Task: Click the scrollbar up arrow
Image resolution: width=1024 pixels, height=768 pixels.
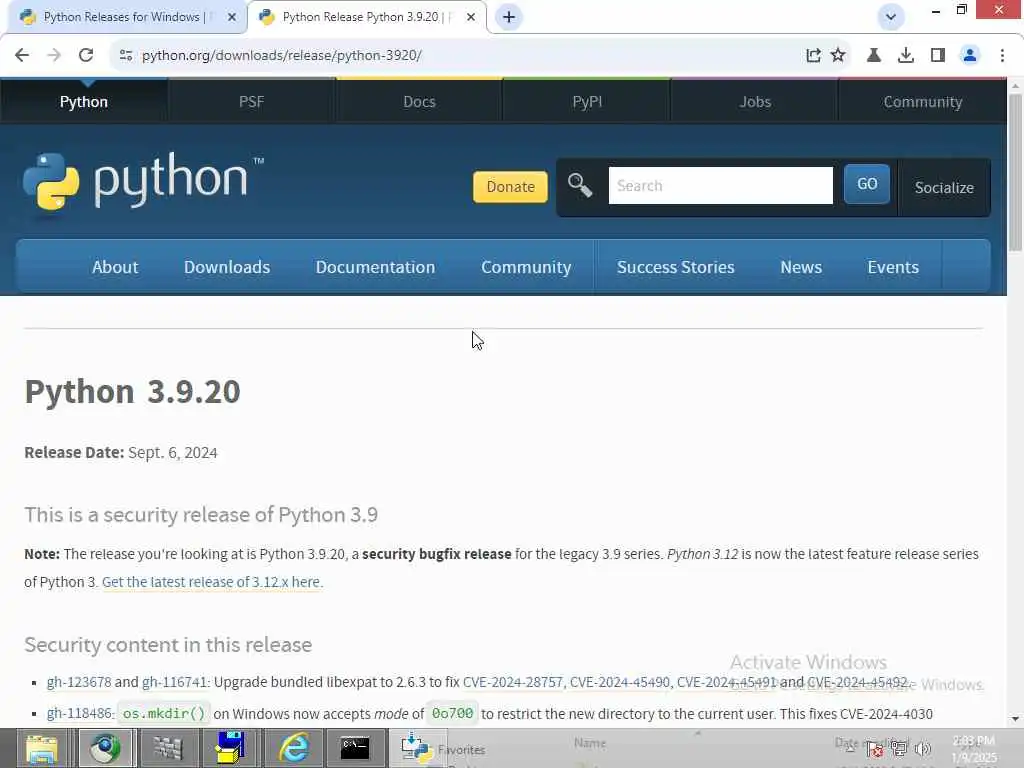Action: point(1015,86)
